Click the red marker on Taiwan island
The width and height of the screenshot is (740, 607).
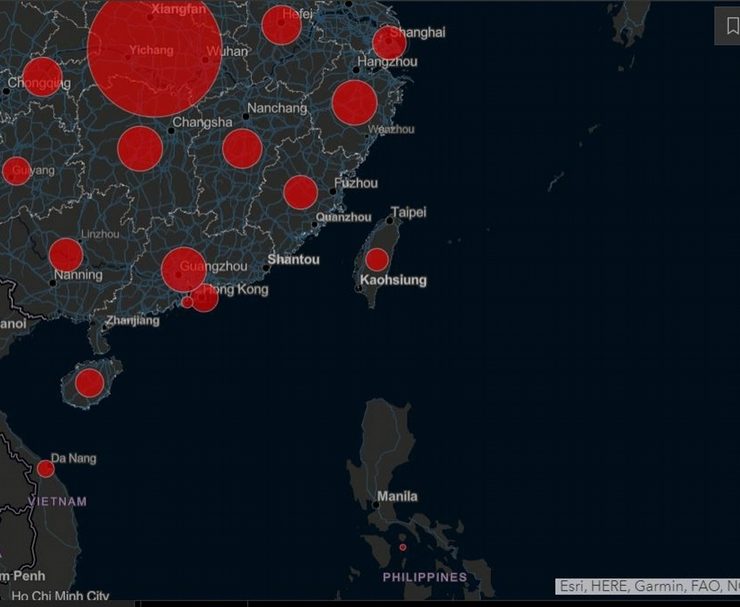pyautogui.click(x=377, y=260)
